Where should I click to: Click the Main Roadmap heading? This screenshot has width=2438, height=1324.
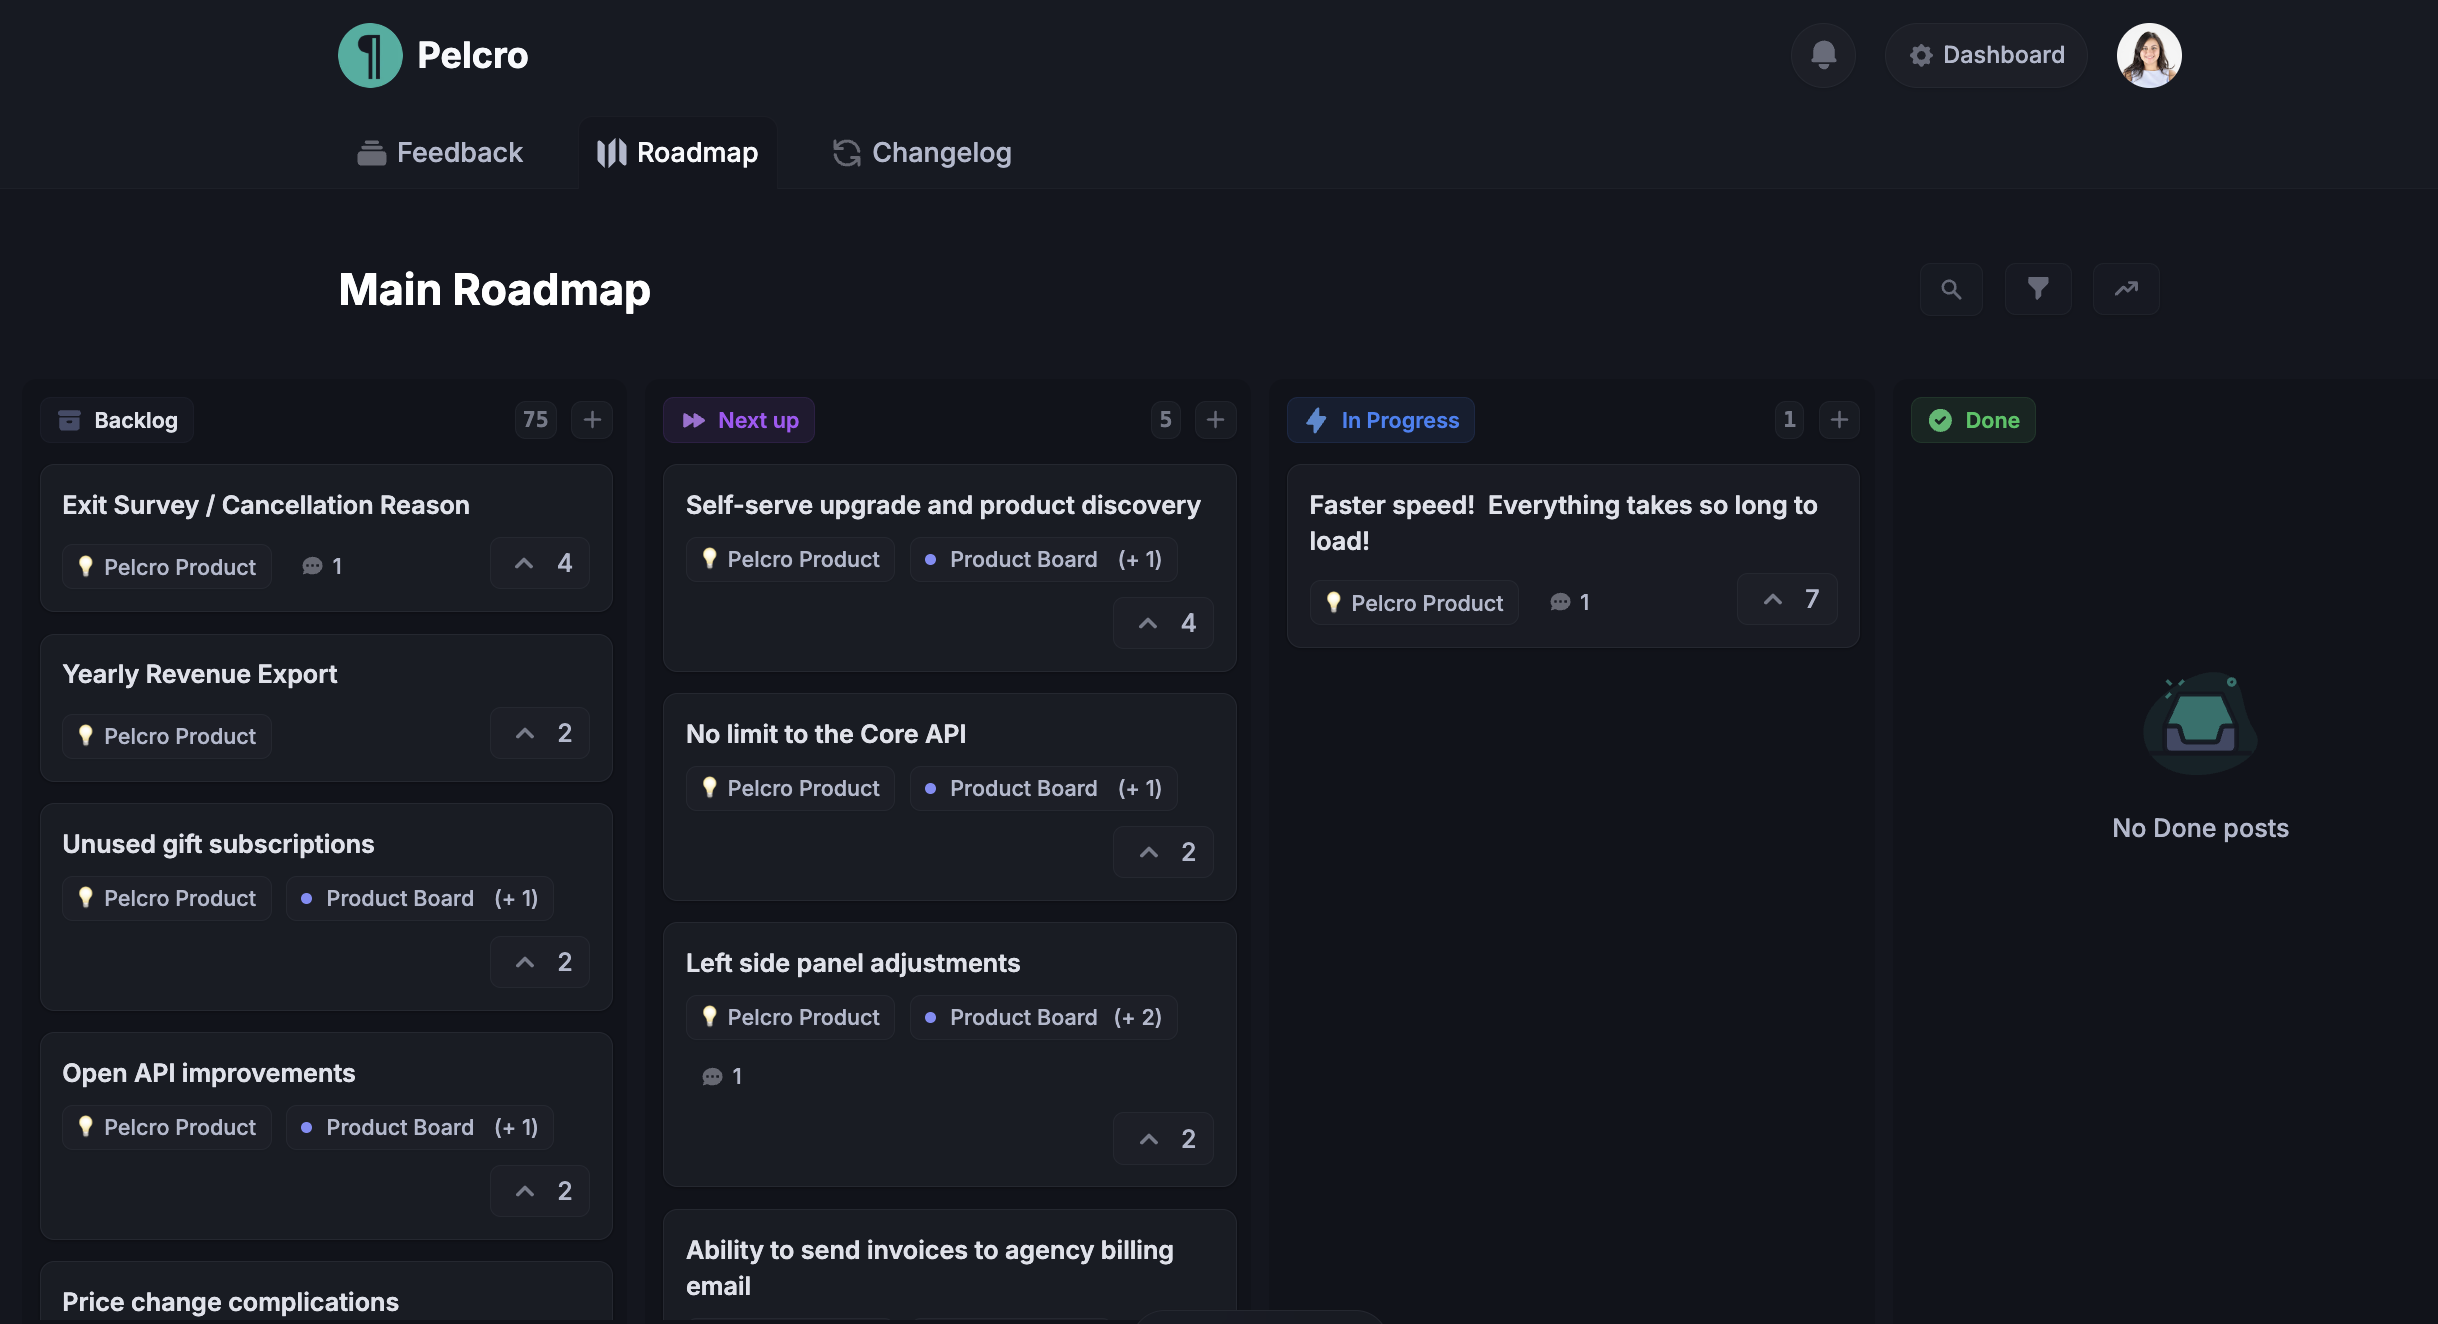tap(494, 289)
